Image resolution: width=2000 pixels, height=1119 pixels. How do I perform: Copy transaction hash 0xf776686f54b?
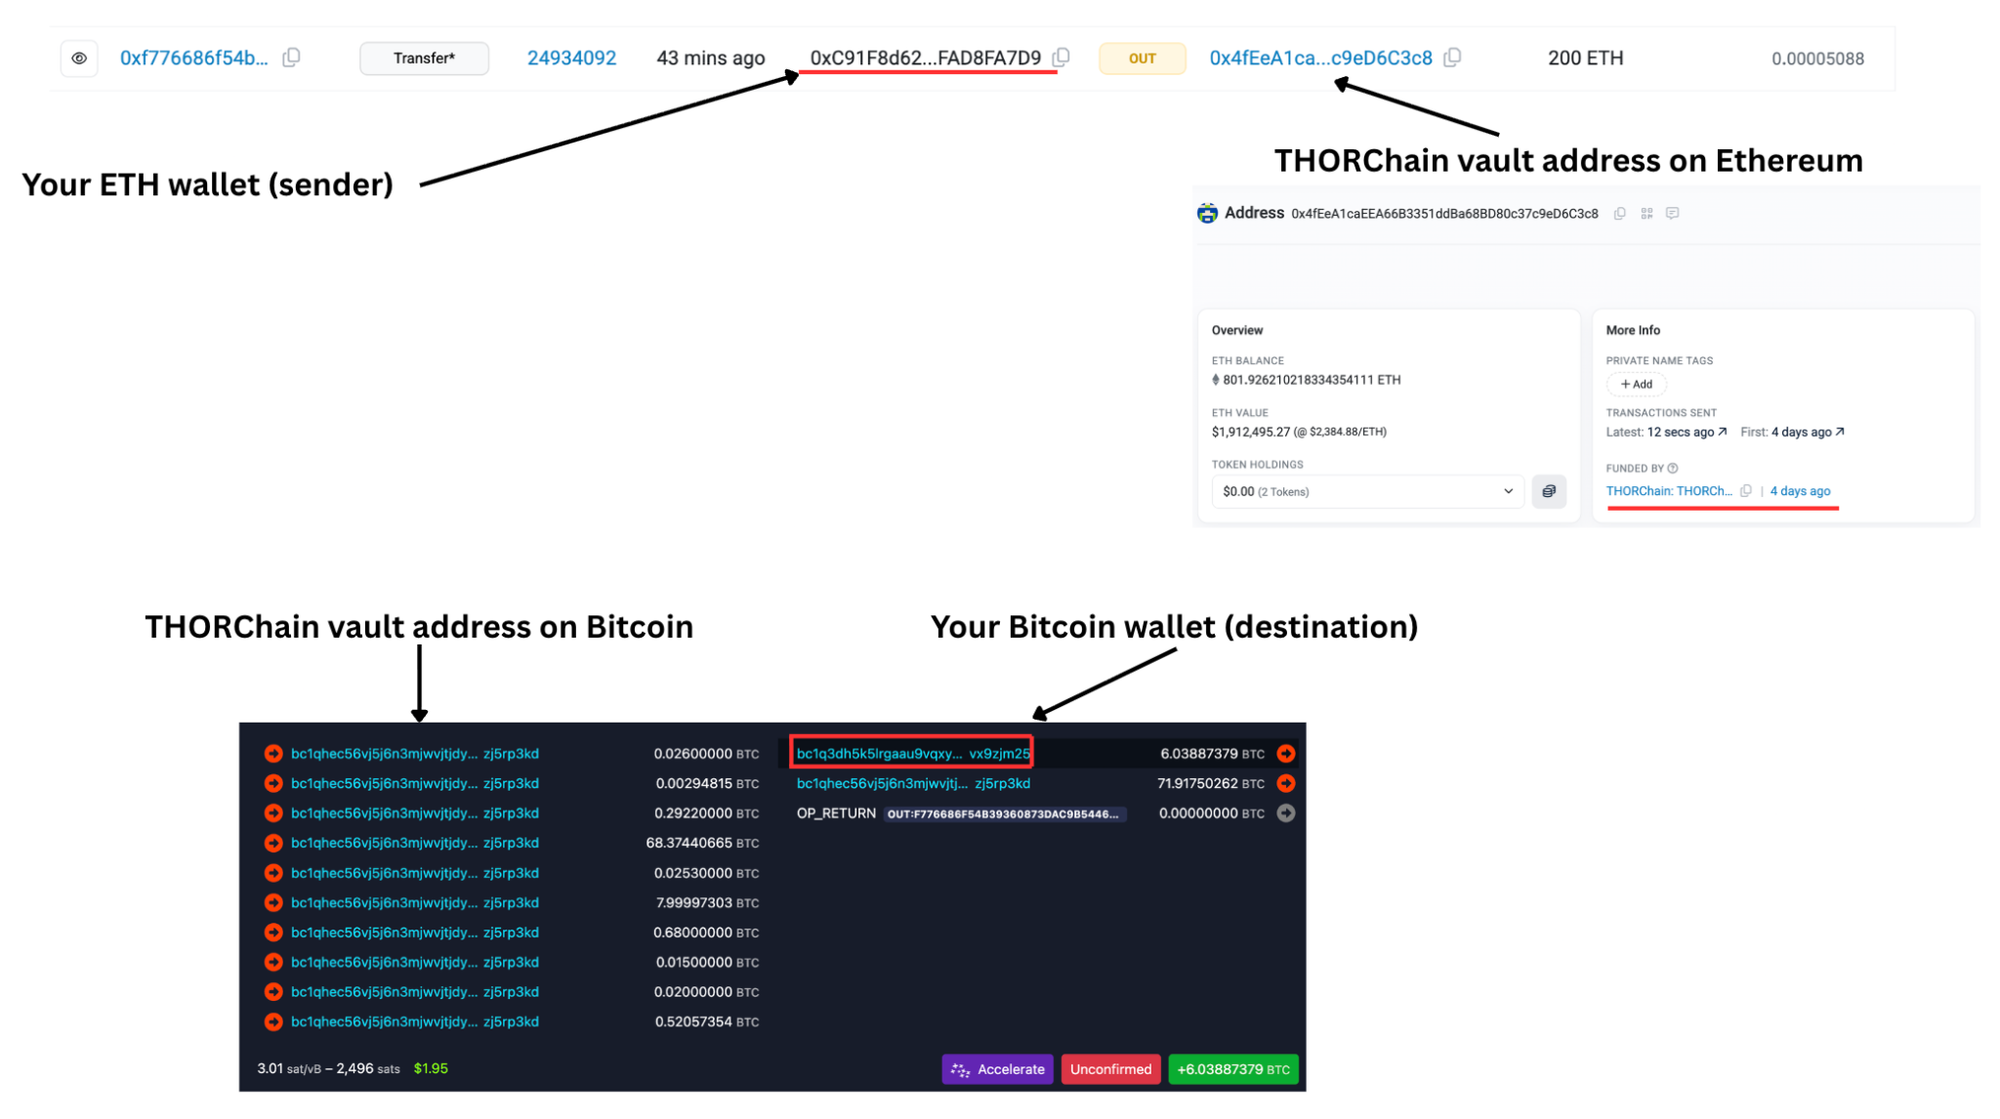pyautogui.click(x=292, y=58)
